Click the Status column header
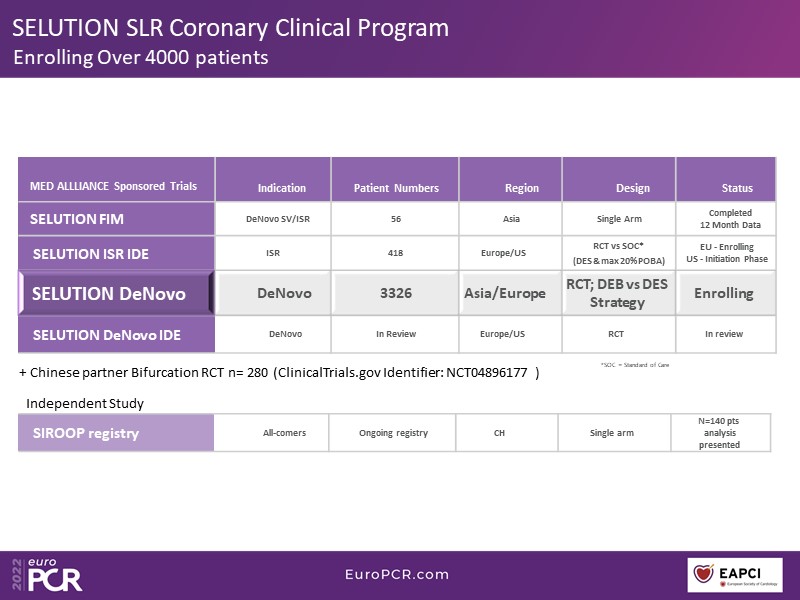This screenshot has width=800, height=600. [x=737, y=188]
